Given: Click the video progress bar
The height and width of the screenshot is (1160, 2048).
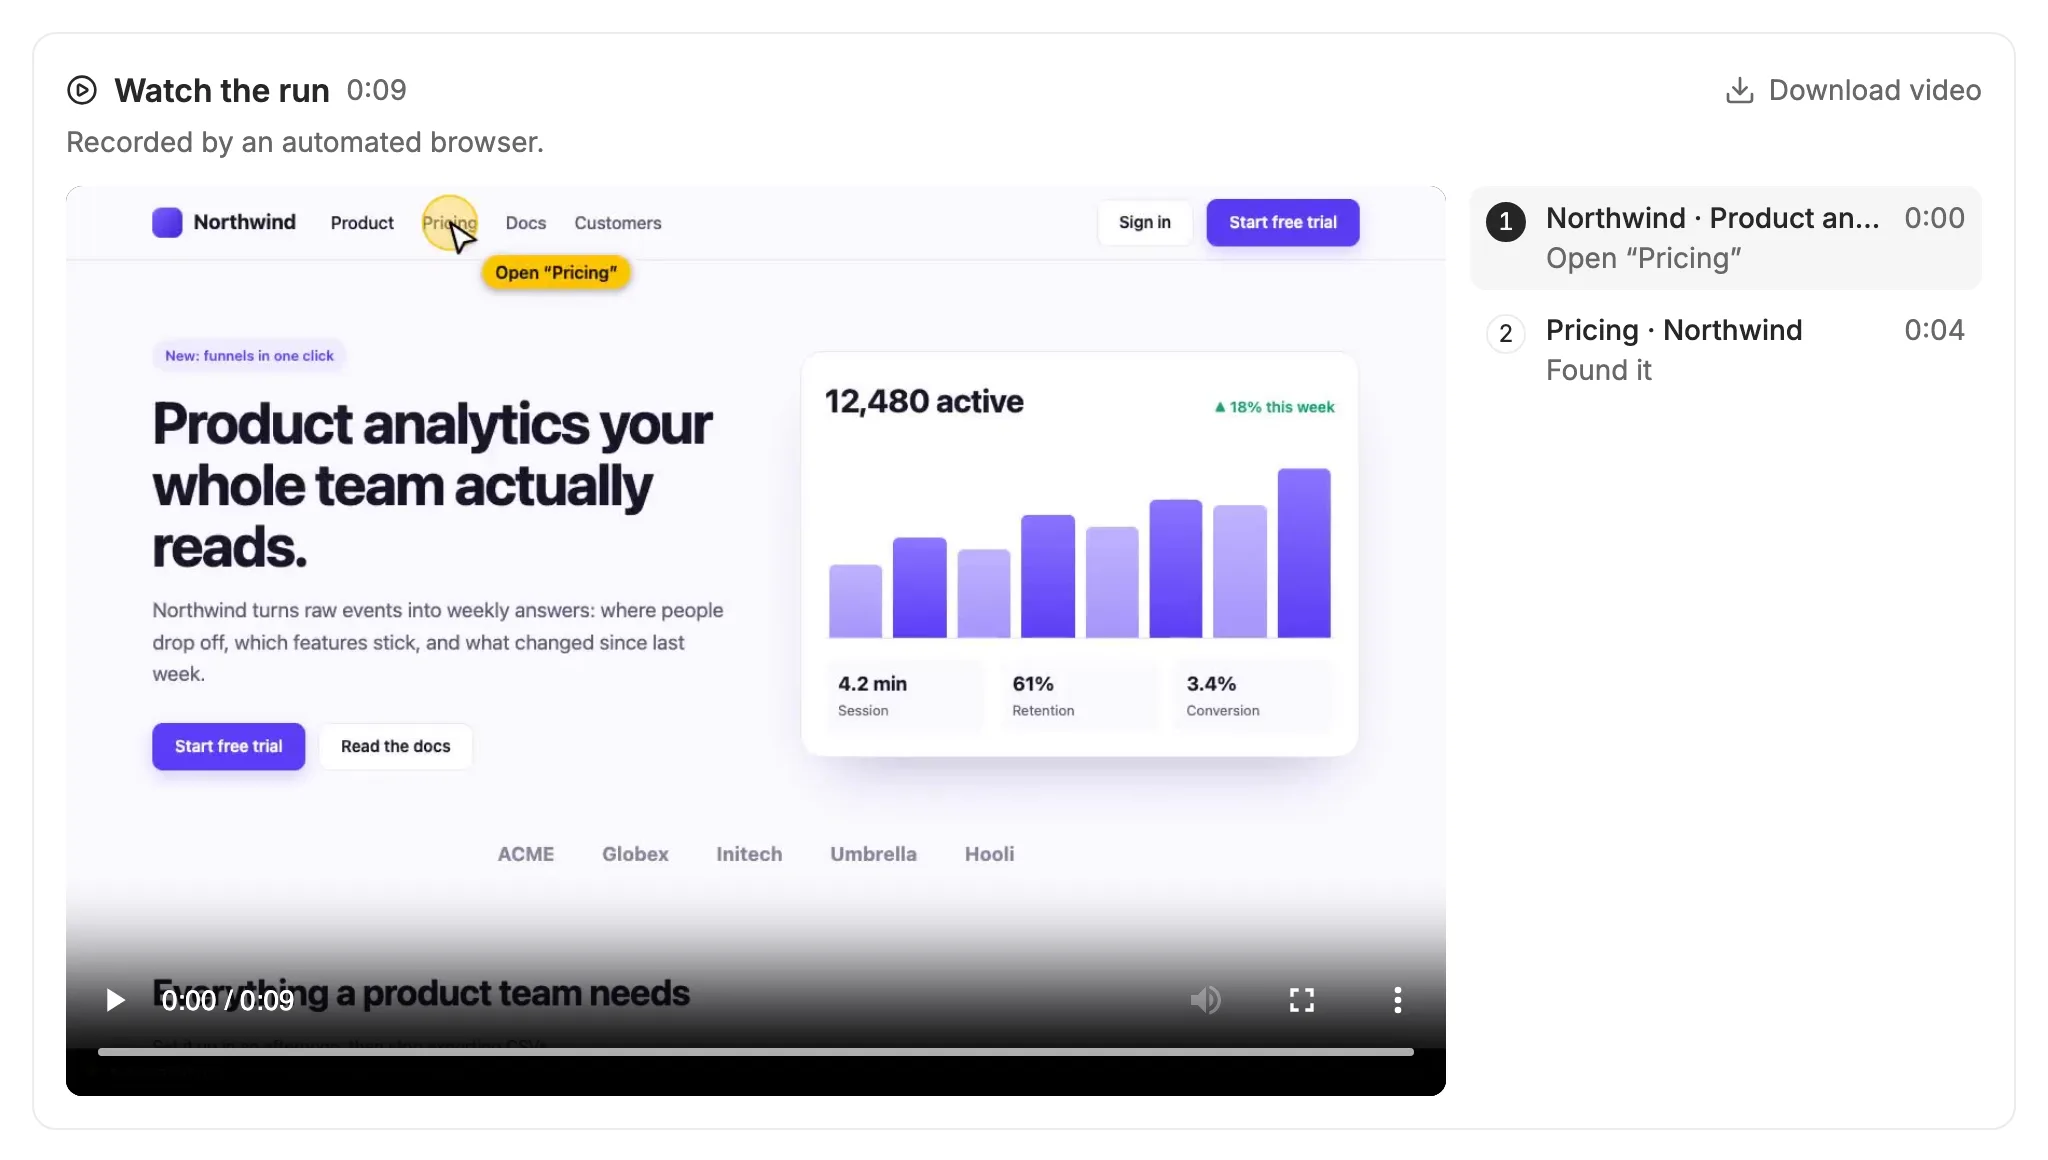Looking at the screenshot, I should [756, 1052].
